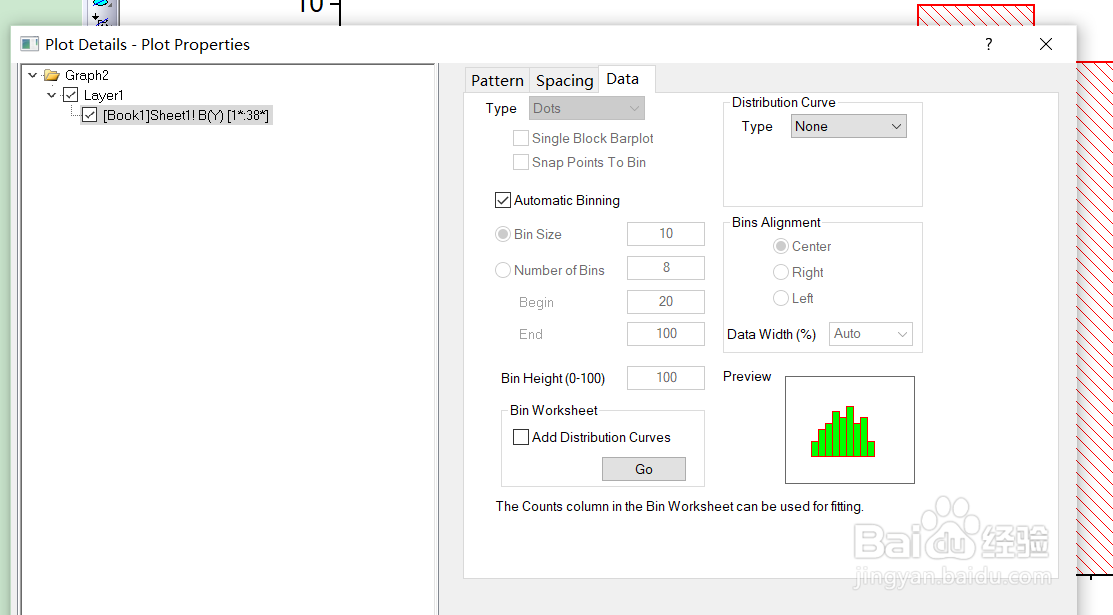Viewport: 1113px width, 615px height.
Task: Click the Go button
Action: tap(644, 469)
